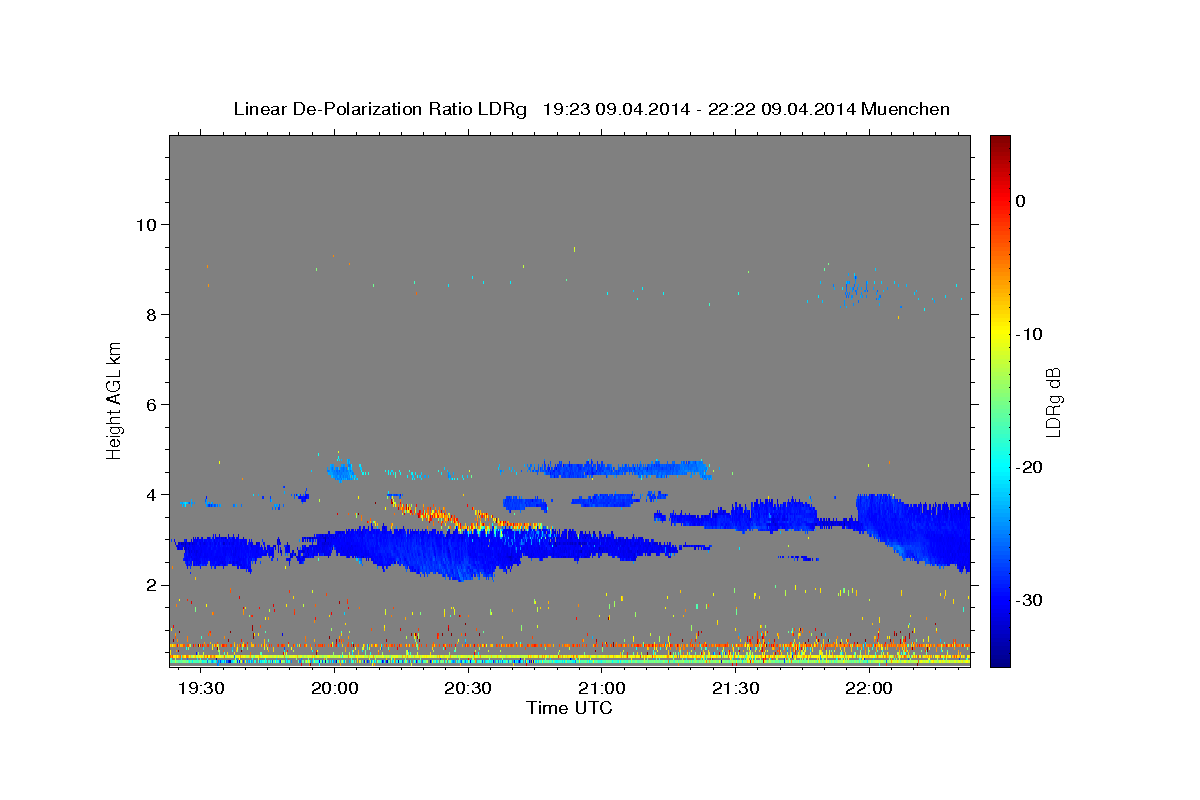The image size is (1200, 800).
Task: Click the 'Height AGL km' axis title
Action: point(115,400)
